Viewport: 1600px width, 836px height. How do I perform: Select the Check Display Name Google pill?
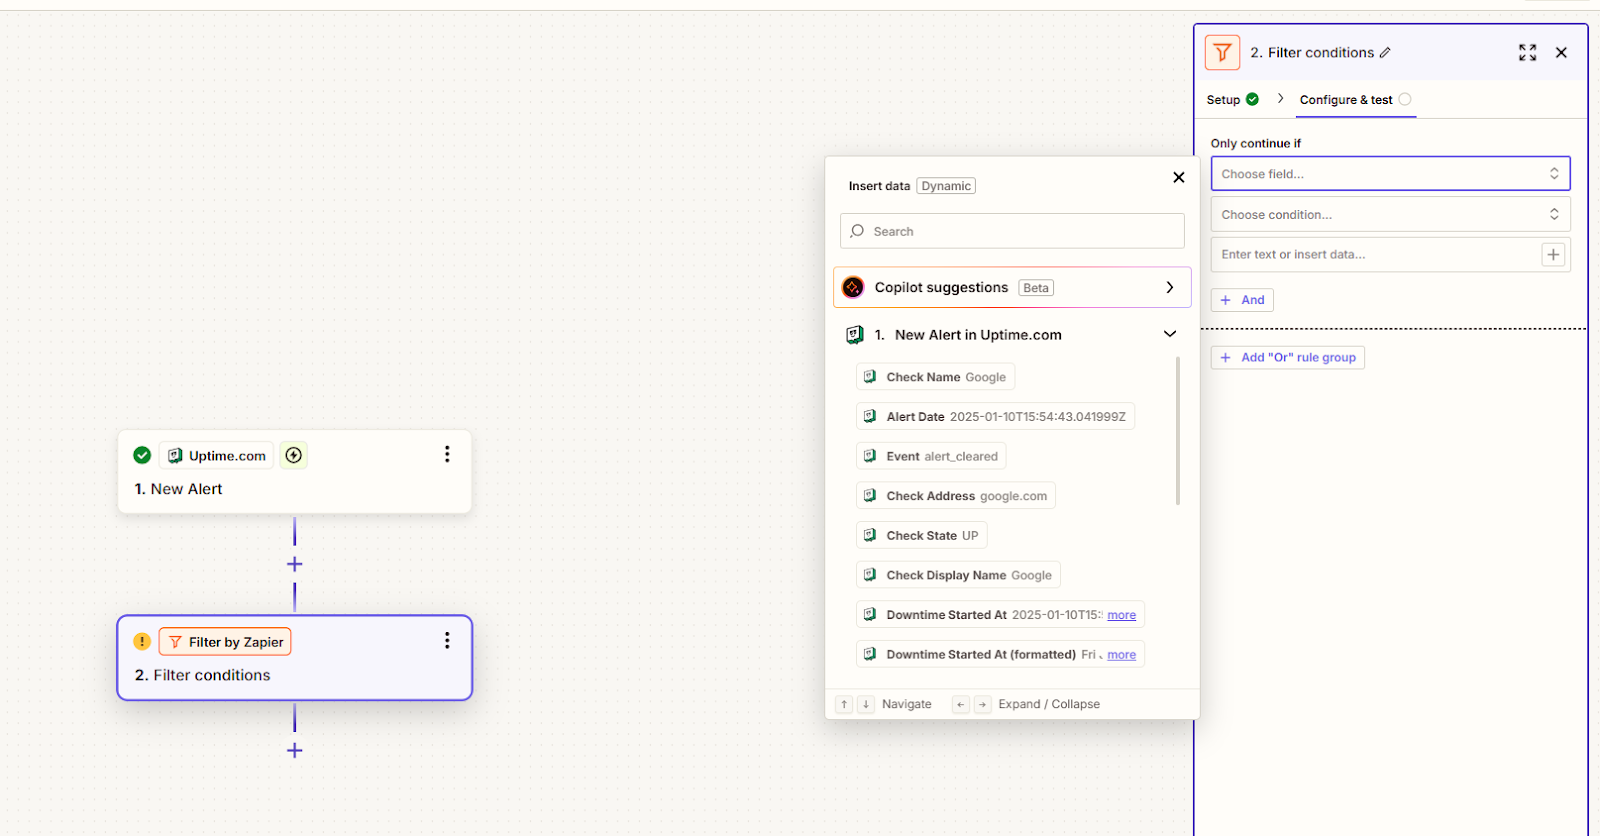[x=958, y=575]
